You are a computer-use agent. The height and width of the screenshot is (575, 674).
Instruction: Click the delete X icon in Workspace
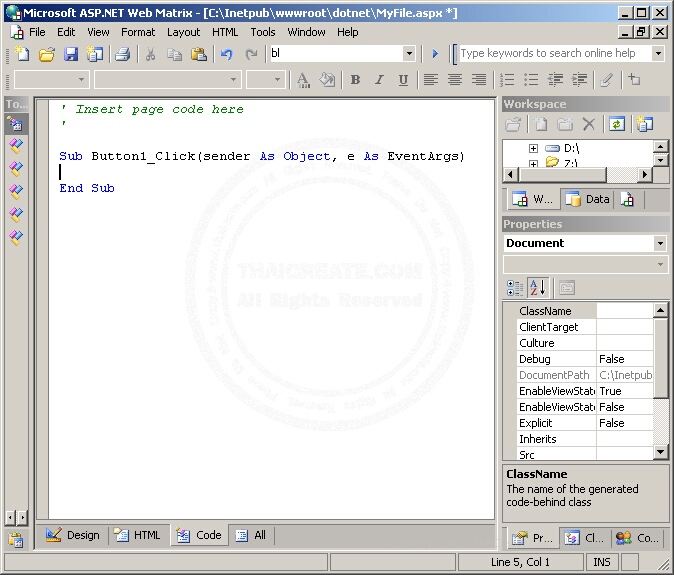[x=589, y=125]
